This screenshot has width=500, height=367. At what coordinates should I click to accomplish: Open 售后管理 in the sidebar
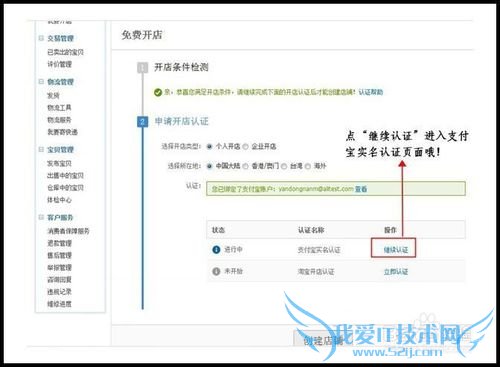59,255
